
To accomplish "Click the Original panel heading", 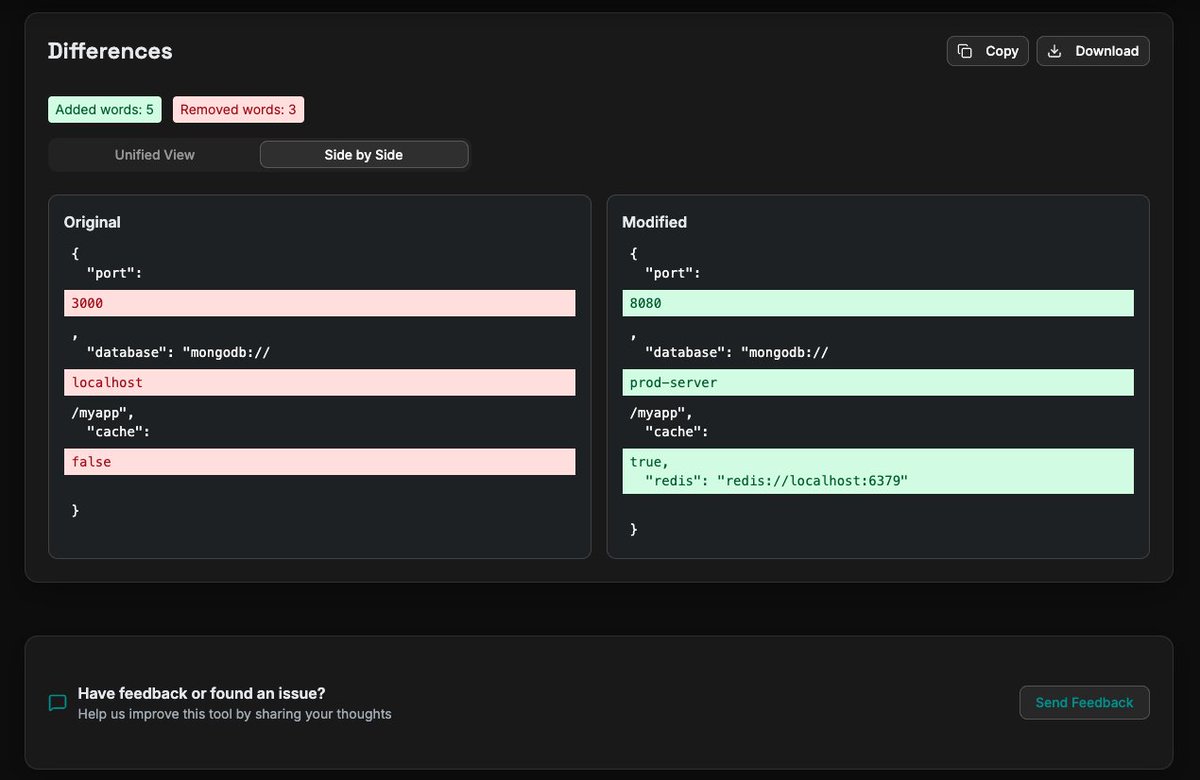I will pos(92,222).
